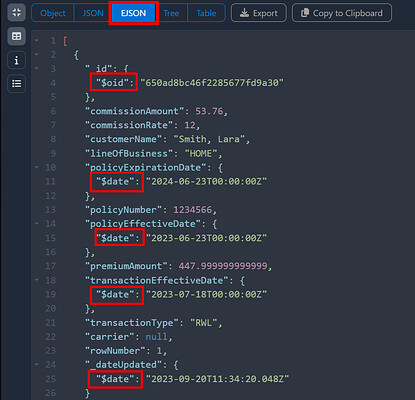Image resolution: width=415 pixels, height=400 pixels.
Task: Click the "transactionEffectiveDate" key
Action: (x=156, y=281)
